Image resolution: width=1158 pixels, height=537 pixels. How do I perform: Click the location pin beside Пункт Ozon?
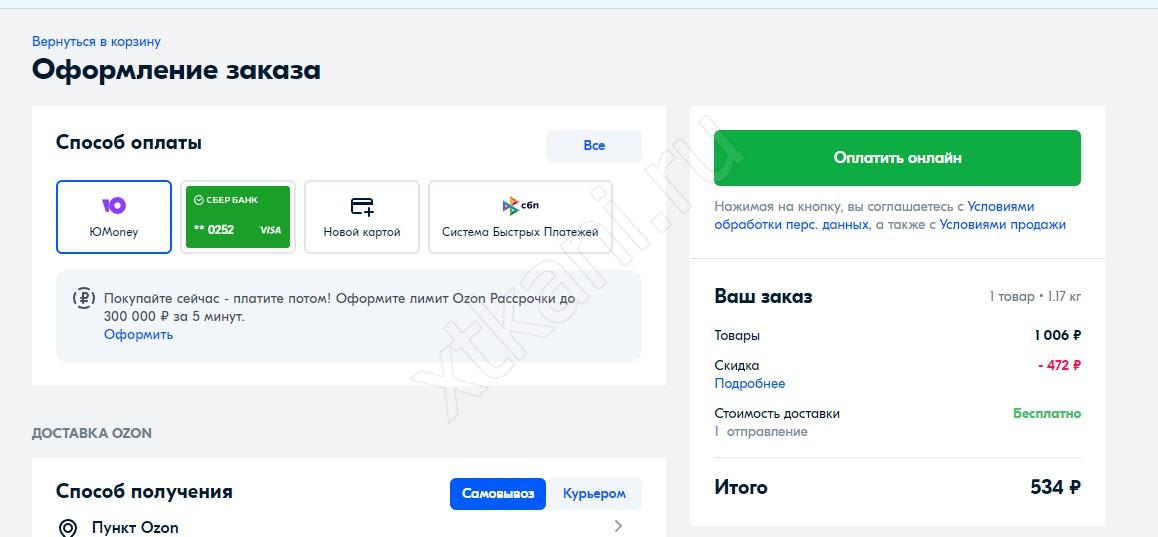(68, 527)
